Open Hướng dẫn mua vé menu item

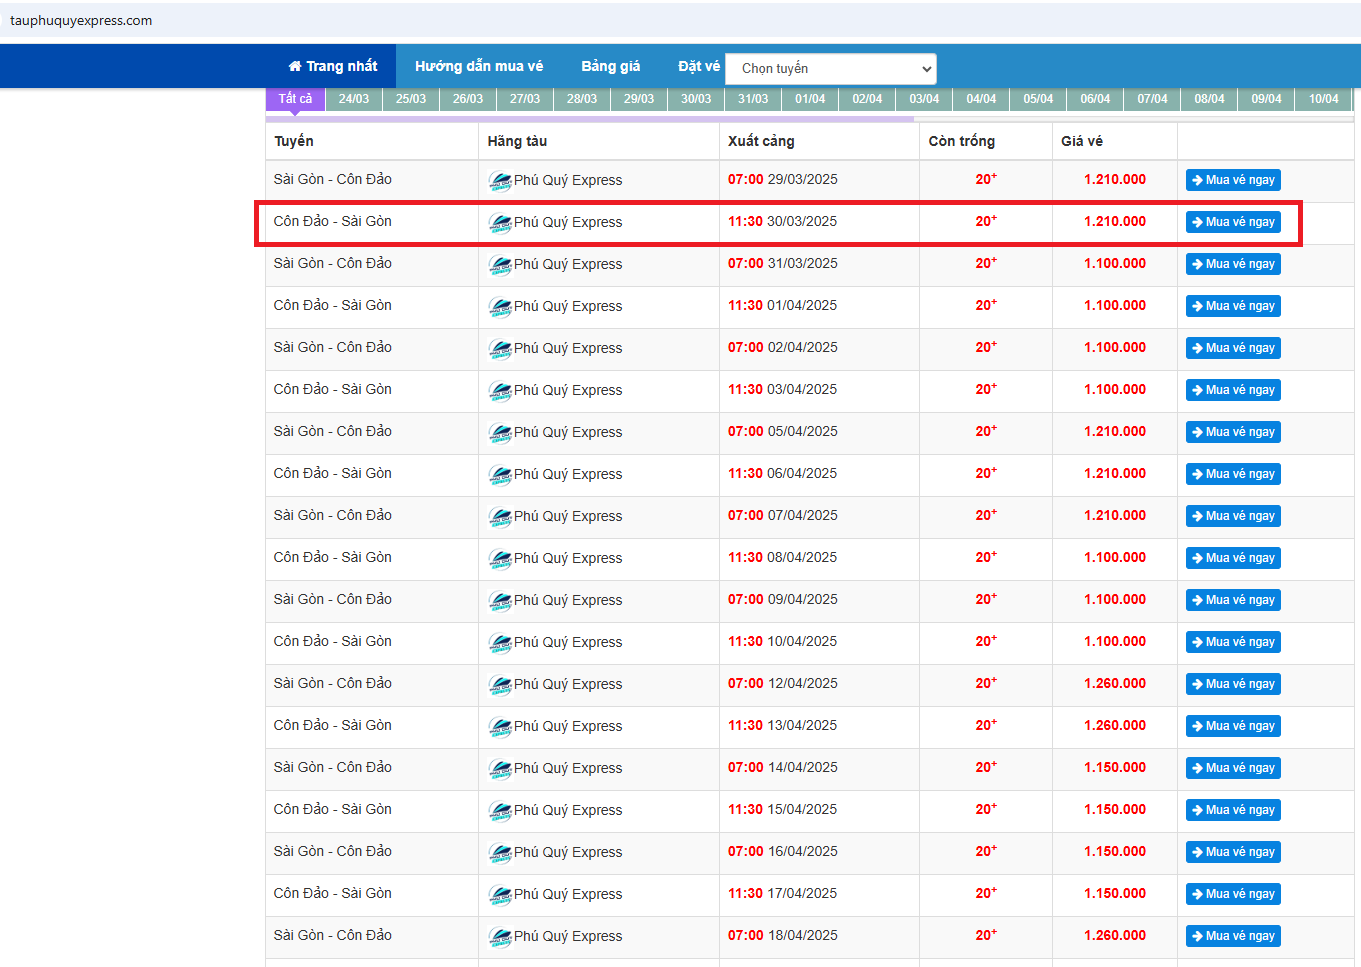(479, 66)
